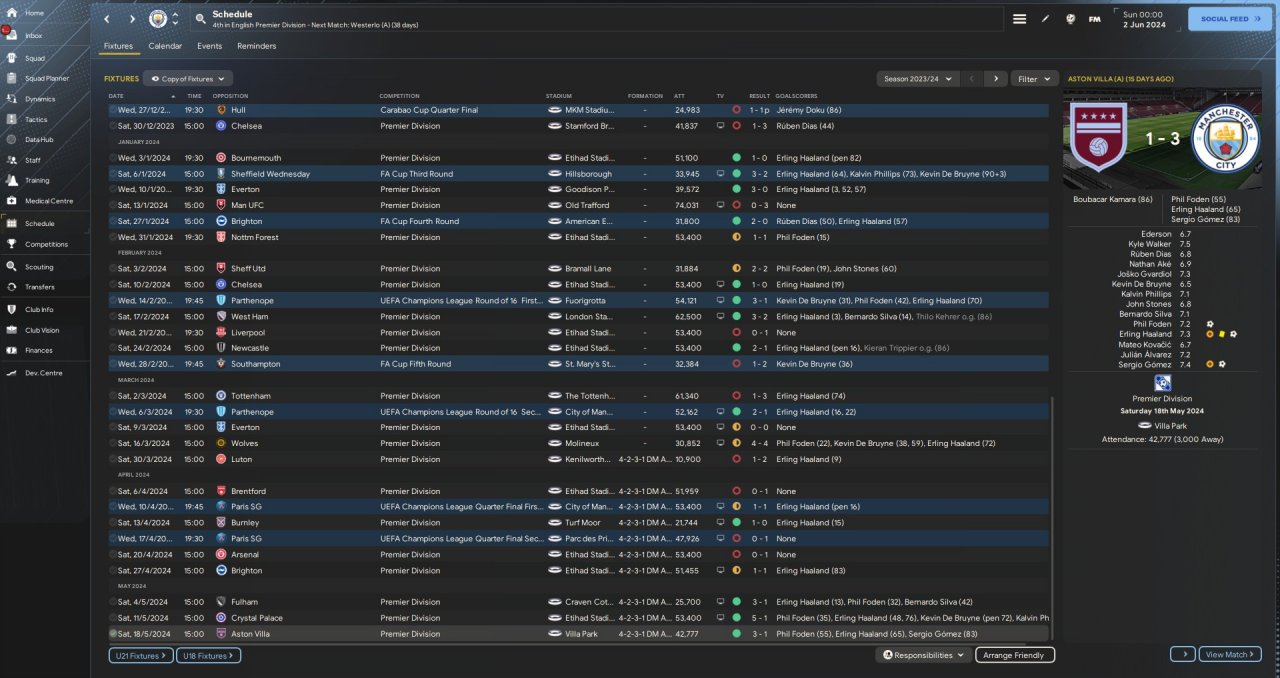Go forward with the right navigation arrow
Screen dimensions: 1280x678
click(x=132, y=19)
